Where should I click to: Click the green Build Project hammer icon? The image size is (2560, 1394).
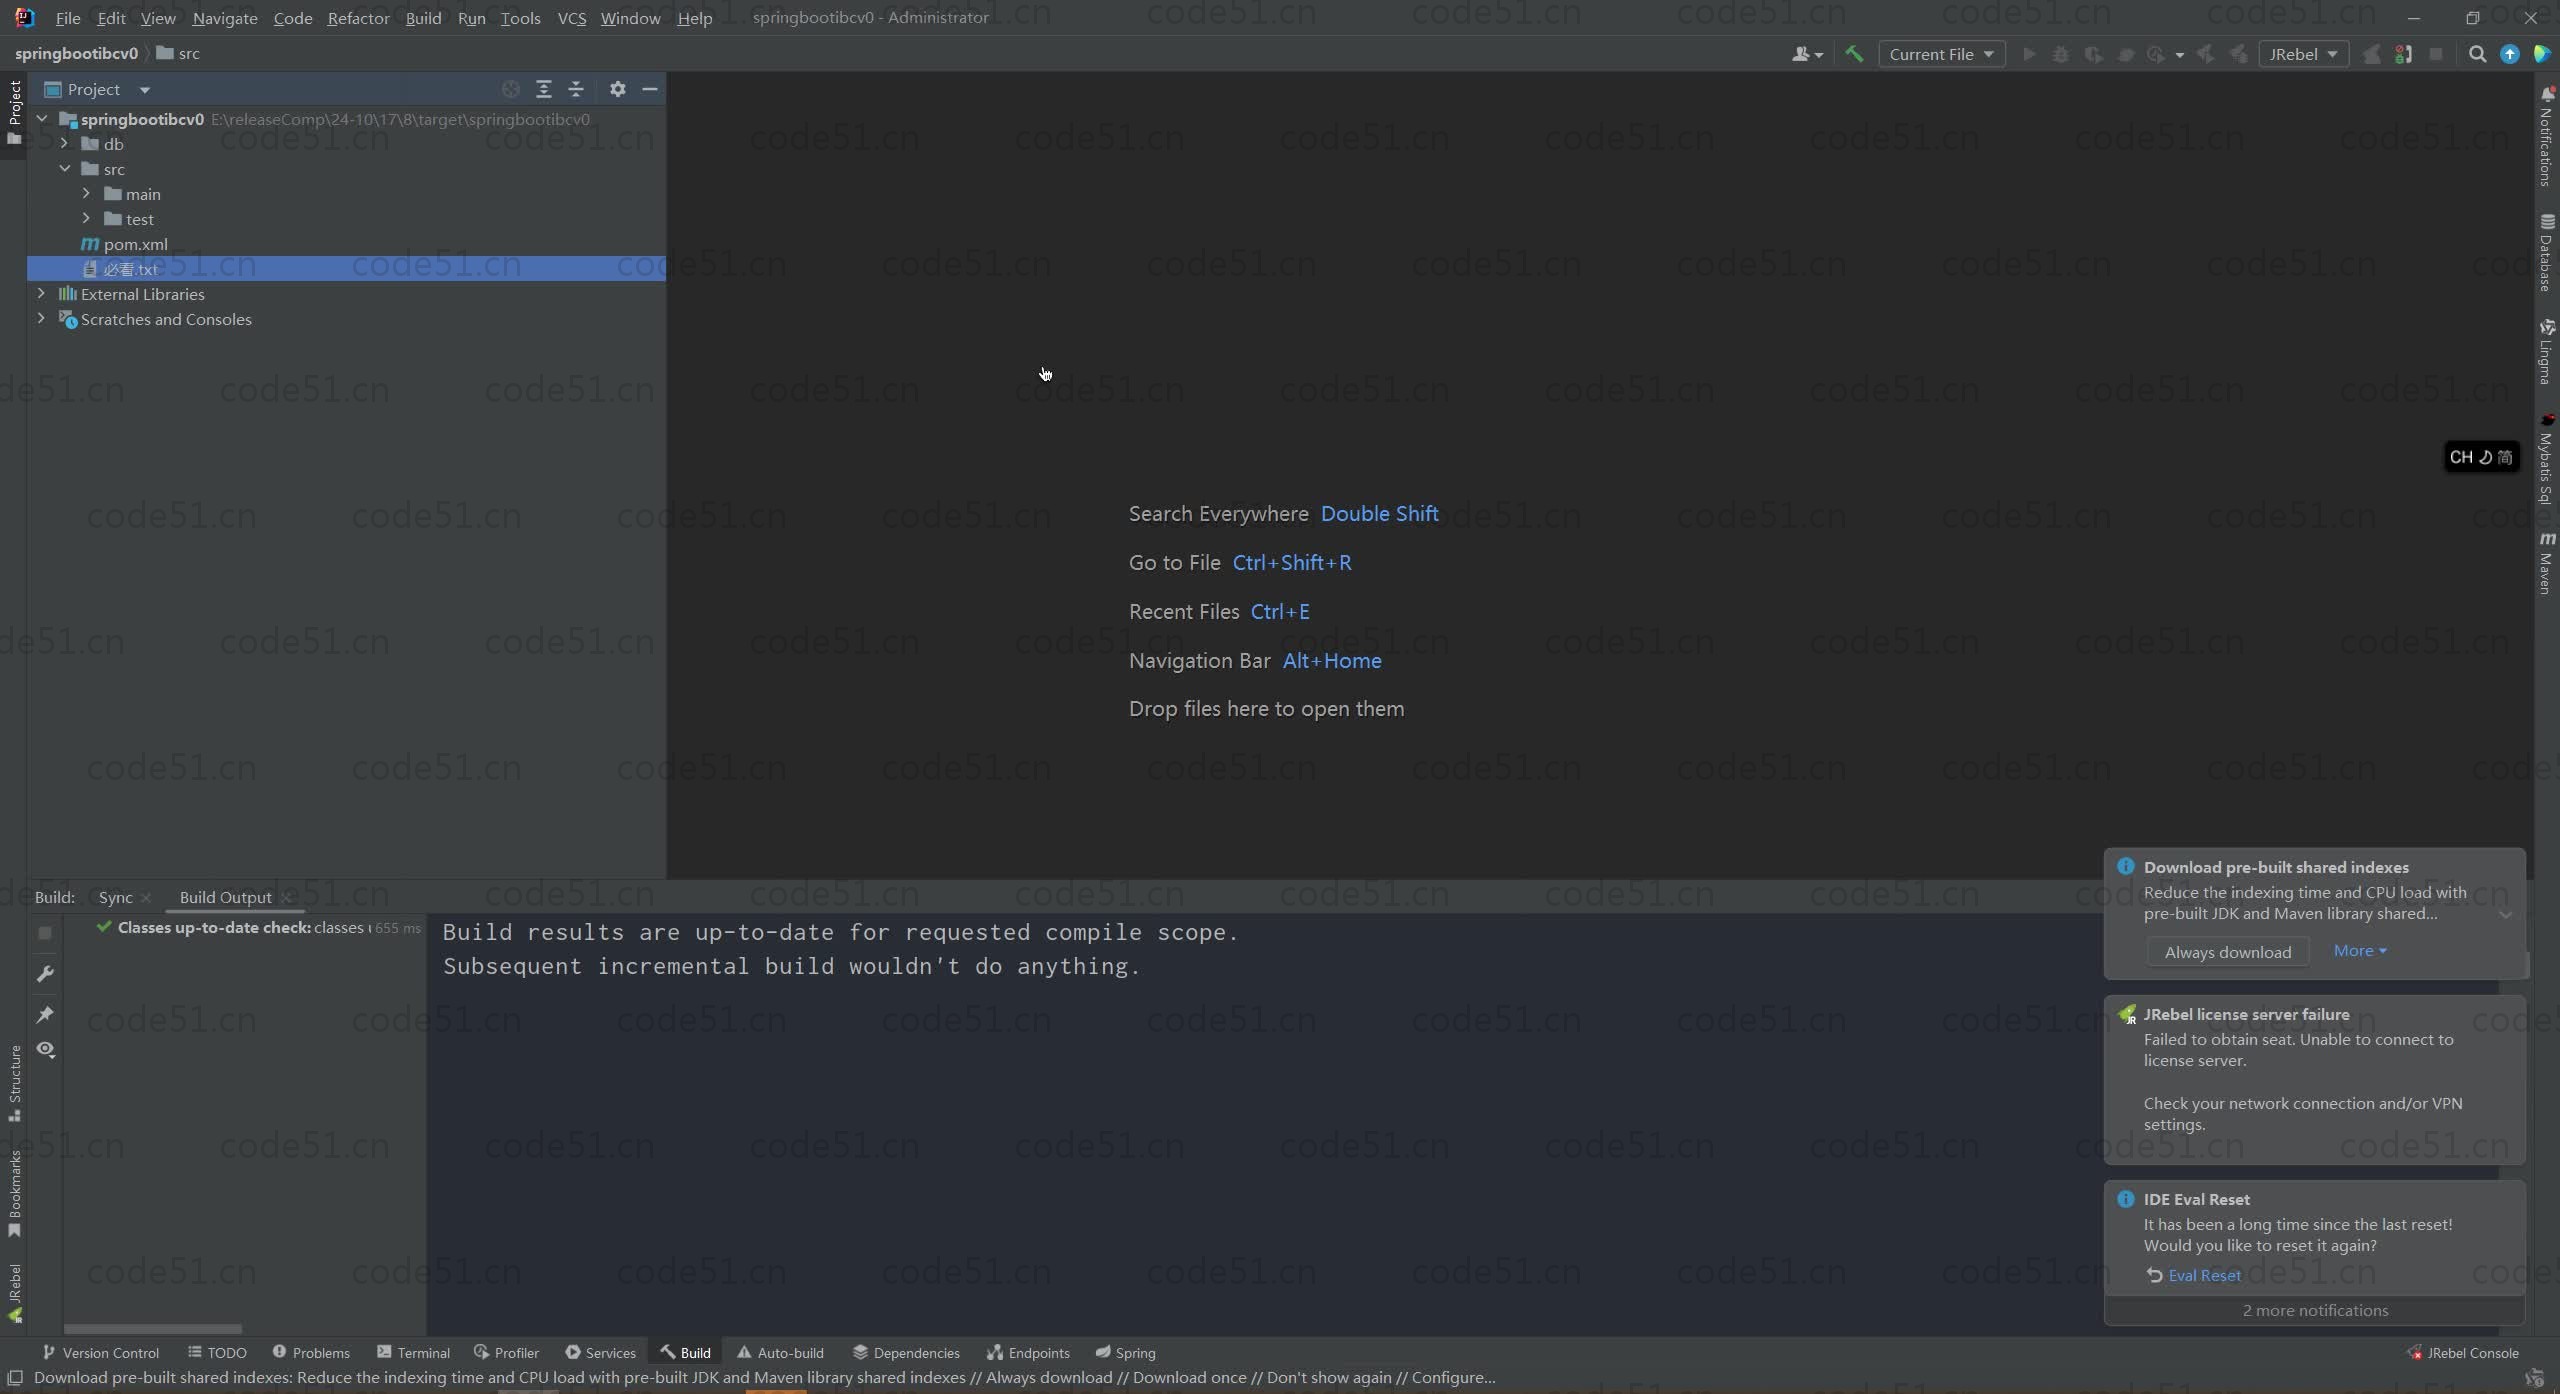pyautogui.click(x=1854, y=54)
